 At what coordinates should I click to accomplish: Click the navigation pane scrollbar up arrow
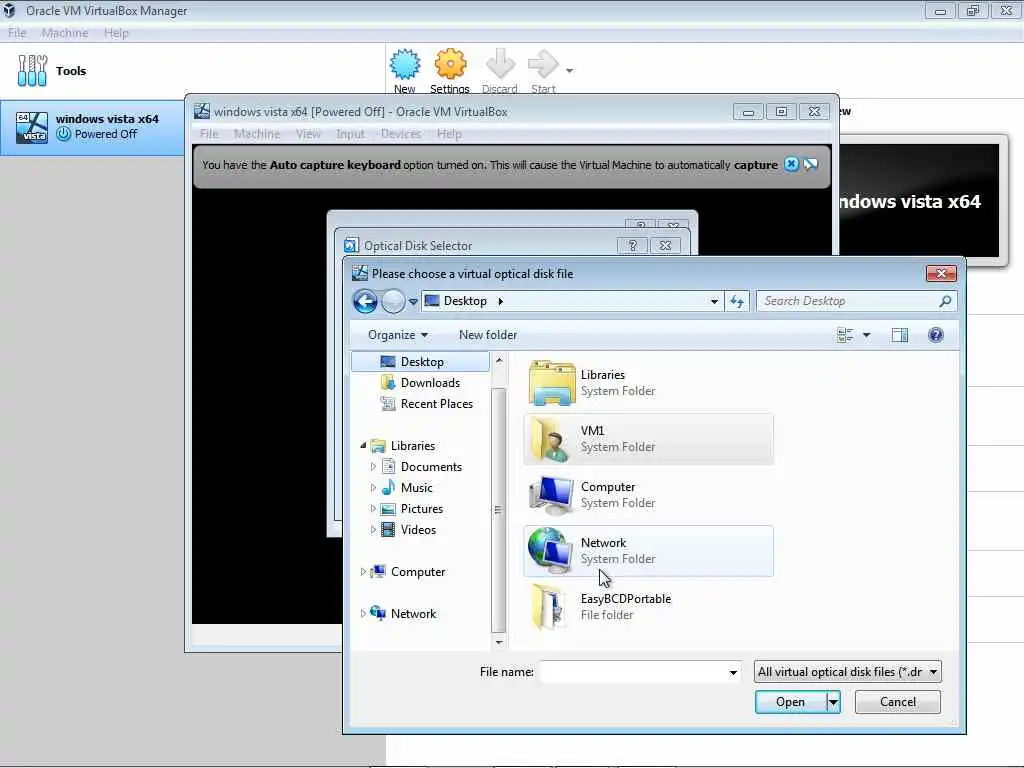coord(499,360)
